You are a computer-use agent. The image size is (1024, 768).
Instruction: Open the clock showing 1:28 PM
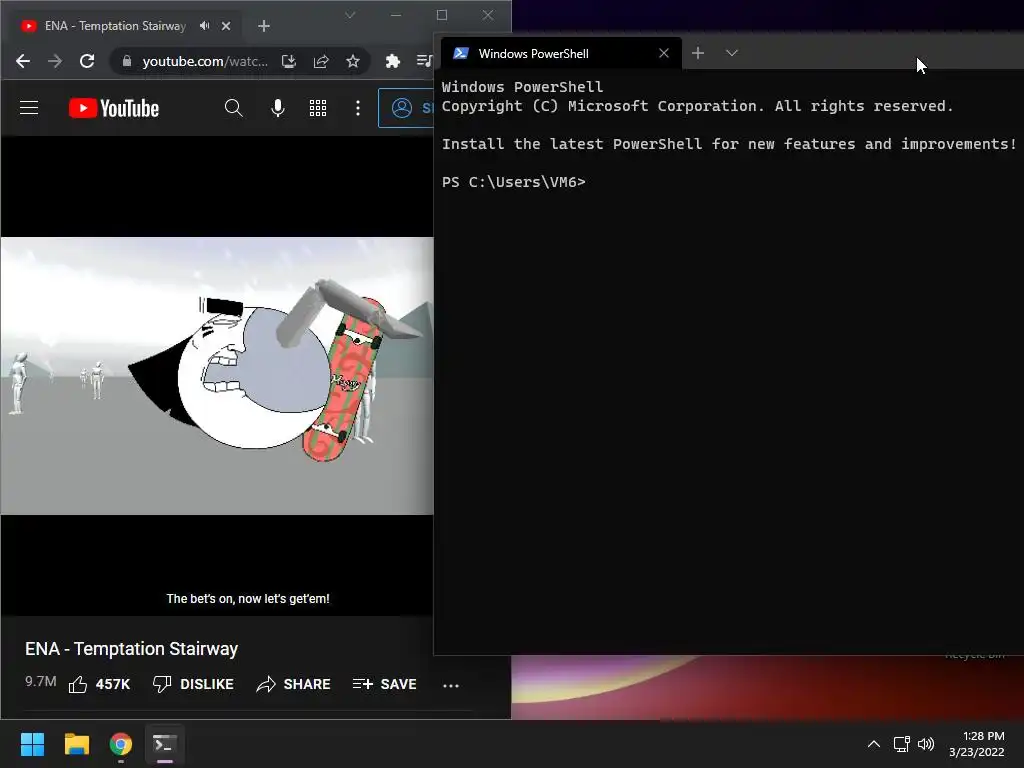977,744
